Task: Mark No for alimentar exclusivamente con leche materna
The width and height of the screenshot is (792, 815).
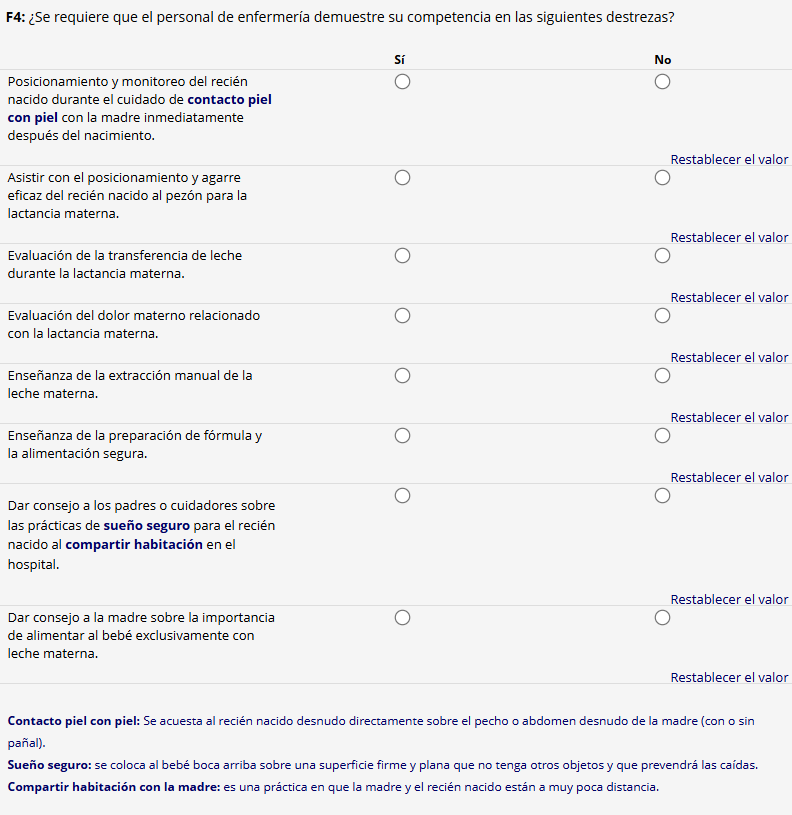Action: [x=662, y=618]
